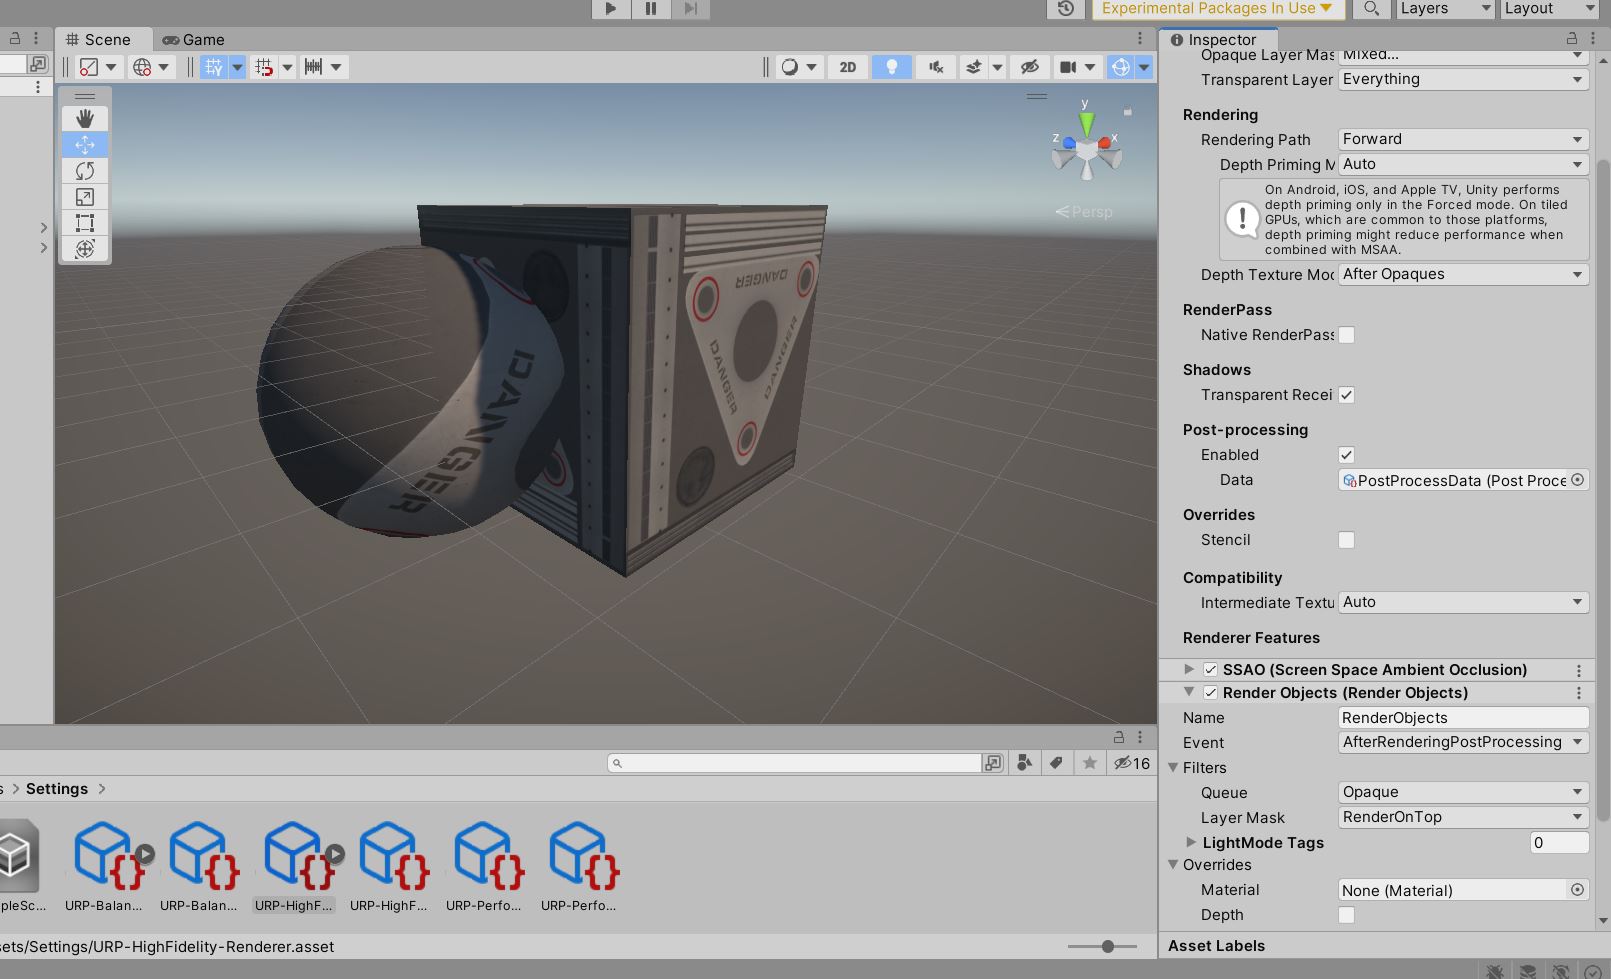Open the Layers menu

(1444, 9)
